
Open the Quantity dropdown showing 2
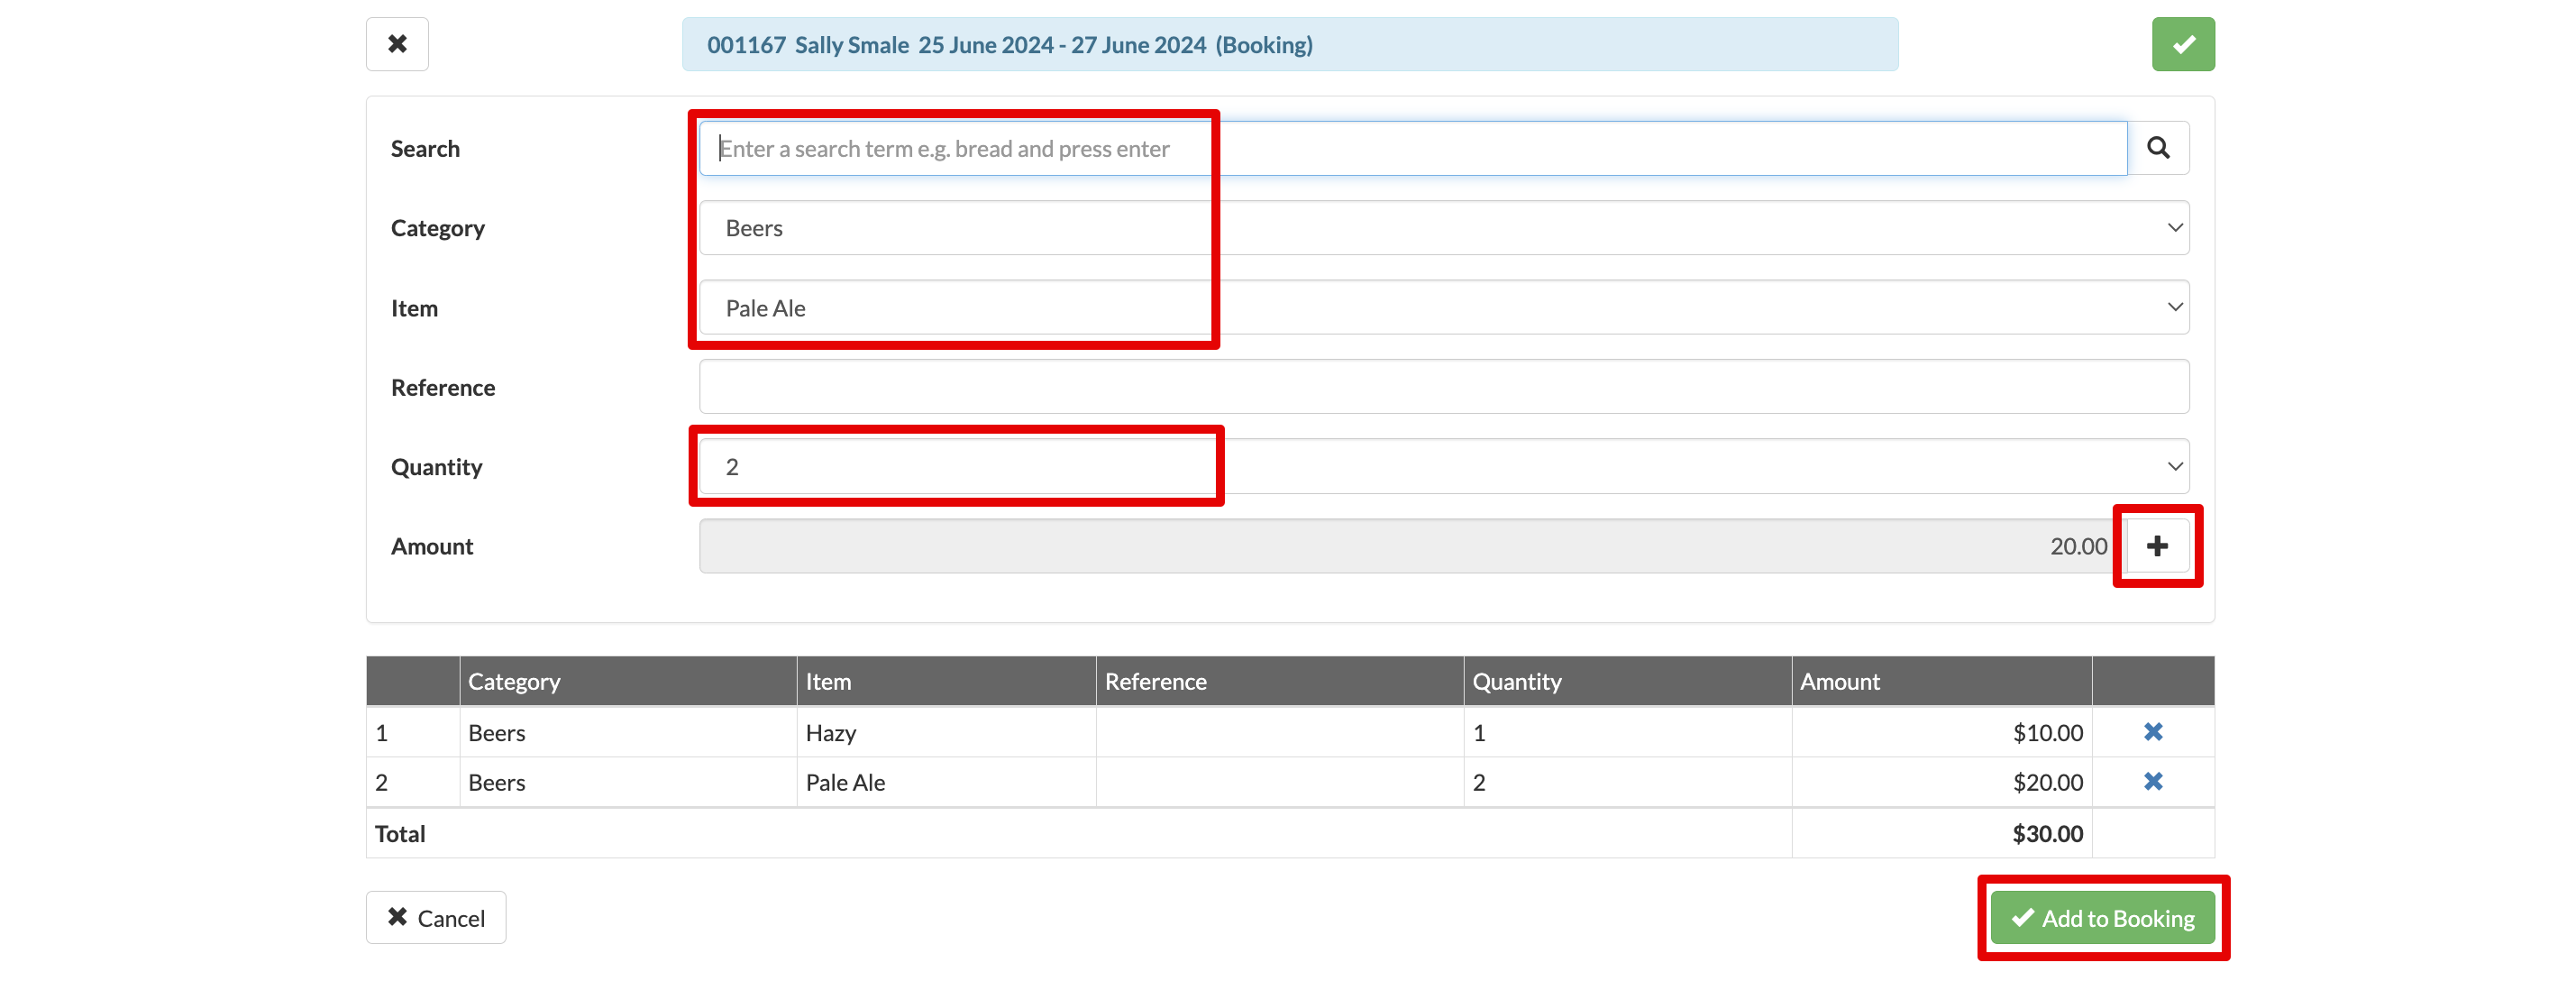(1443, 467)
